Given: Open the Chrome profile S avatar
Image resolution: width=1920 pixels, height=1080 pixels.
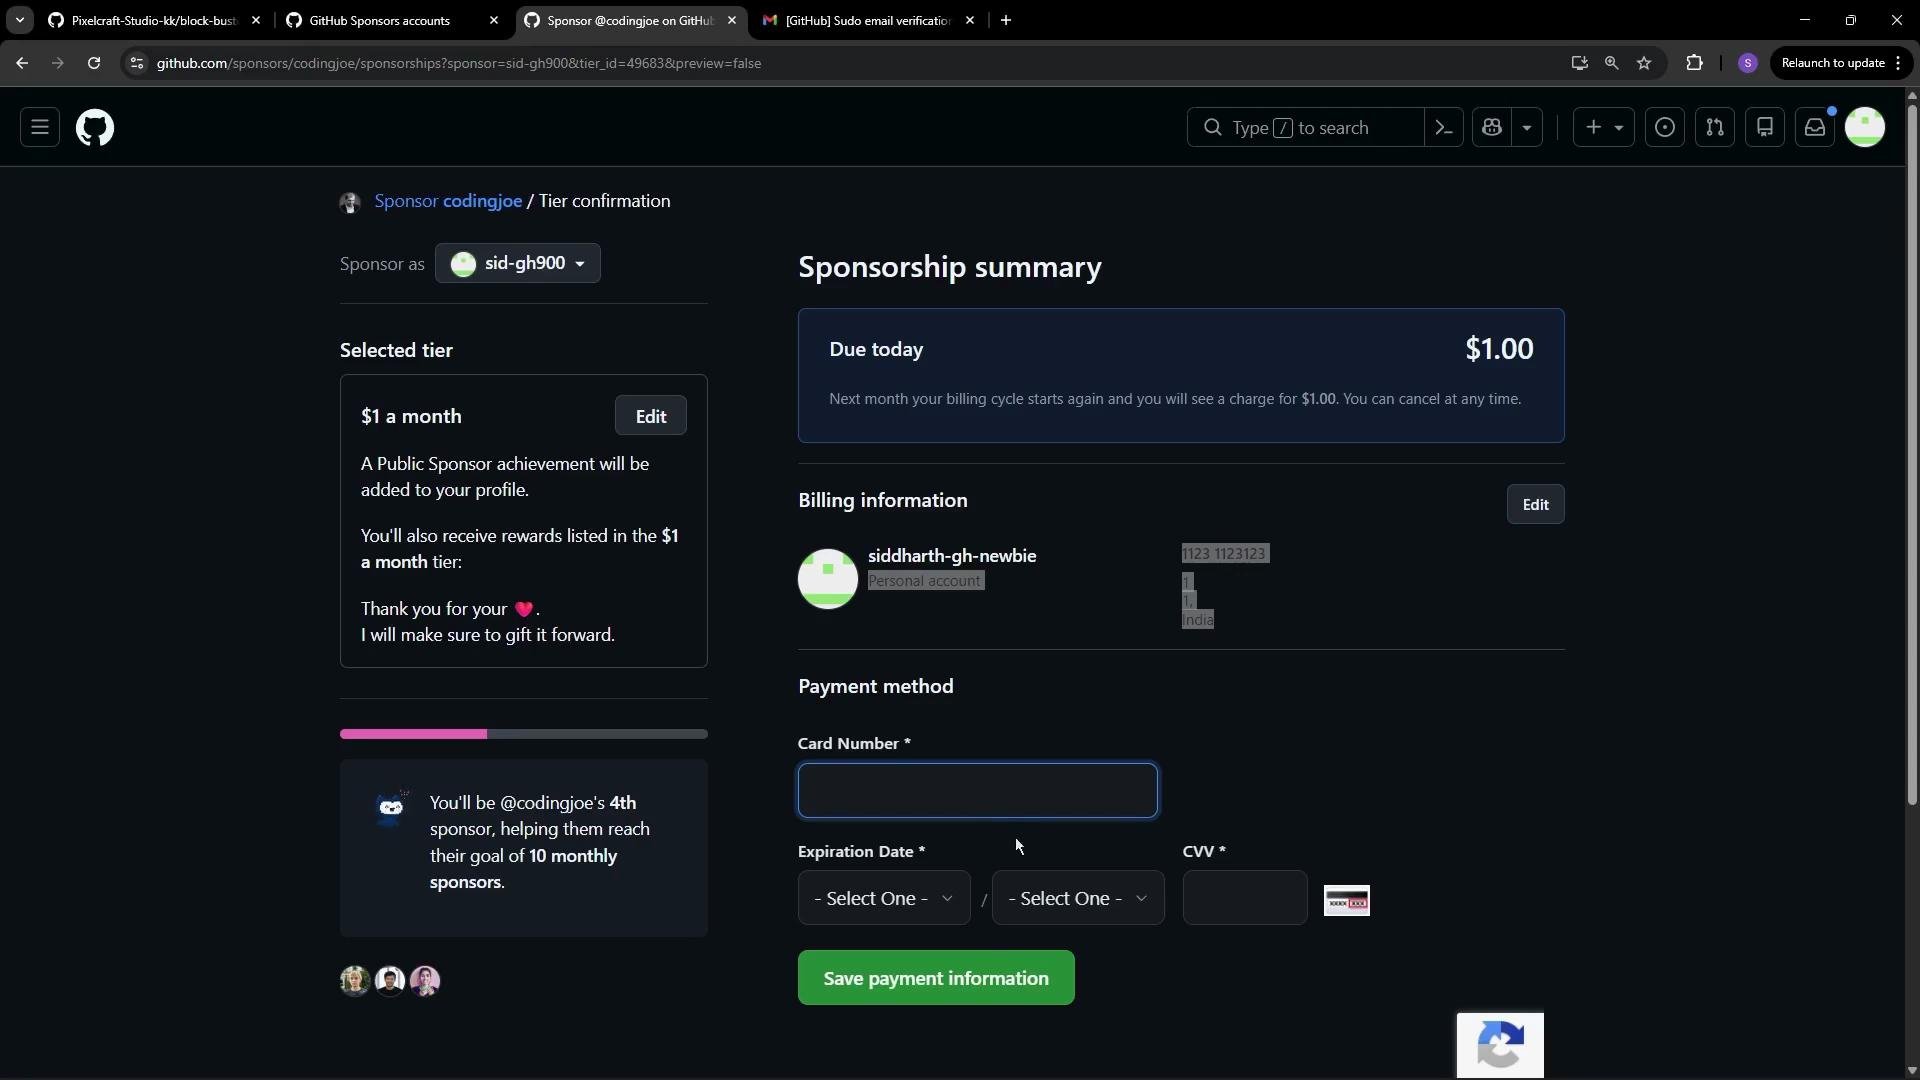Looking at the screenshot, I should (1748, 63).
